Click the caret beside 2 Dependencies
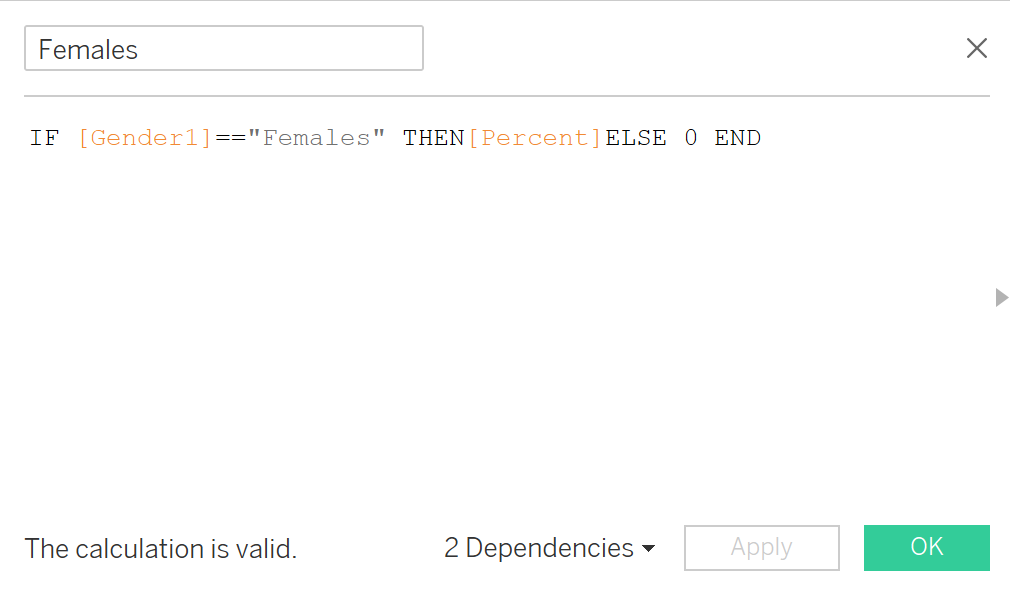 (x=648, y=549)
